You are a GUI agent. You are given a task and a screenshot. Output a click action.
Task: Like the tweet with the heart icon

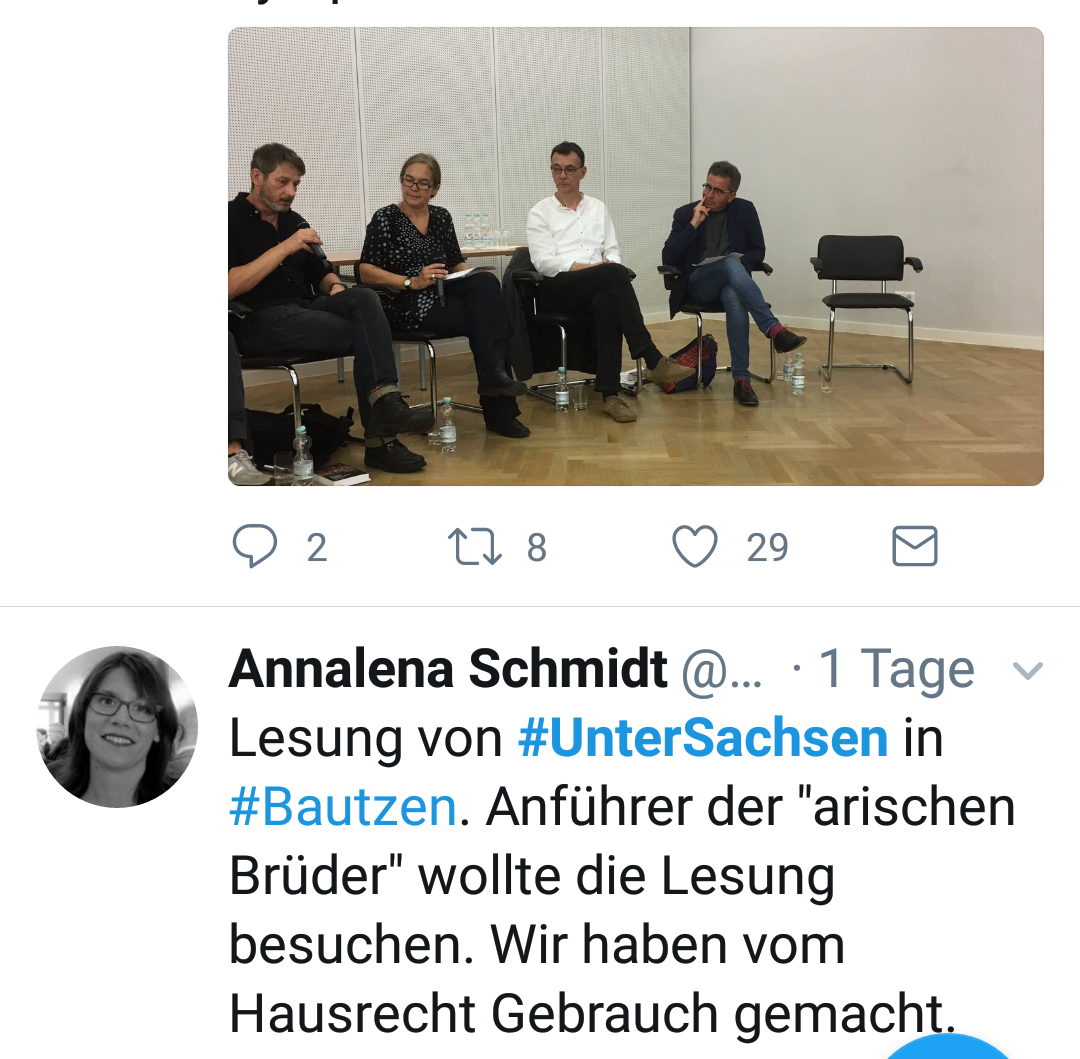pos(695,546)
